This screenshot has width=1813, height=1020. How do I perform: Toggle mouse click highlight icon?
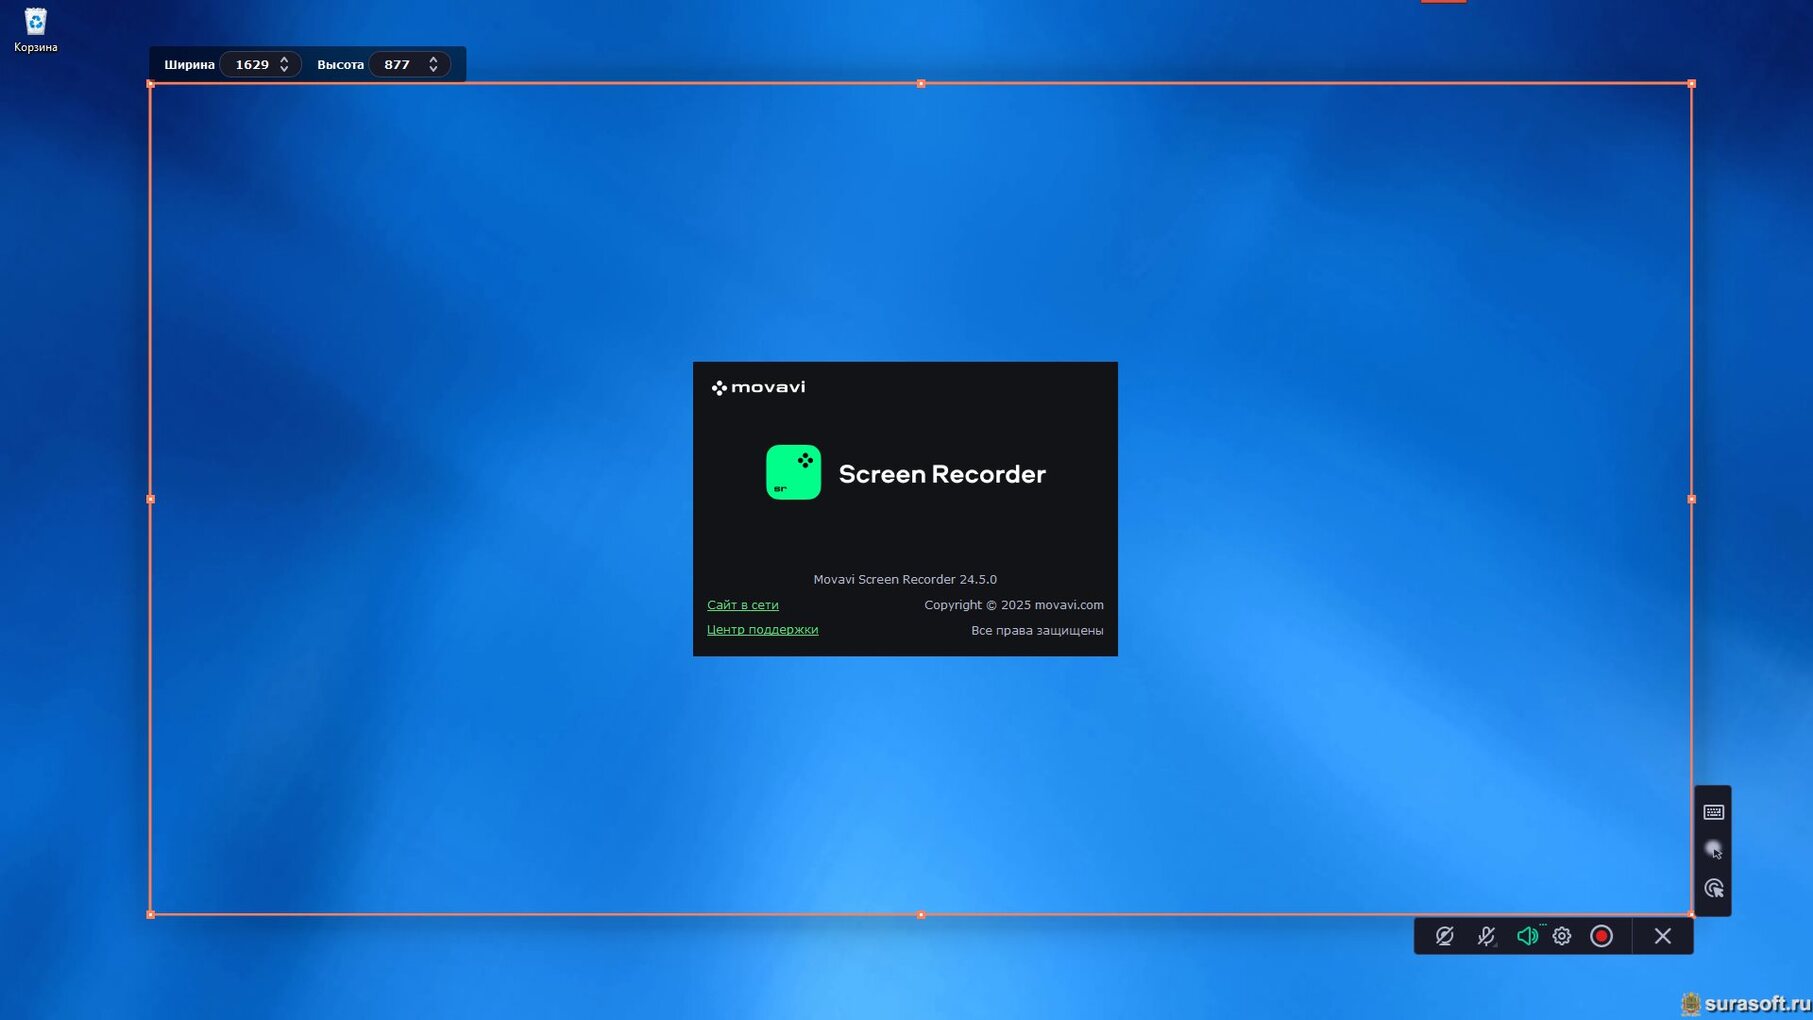tap(1713, 888)
